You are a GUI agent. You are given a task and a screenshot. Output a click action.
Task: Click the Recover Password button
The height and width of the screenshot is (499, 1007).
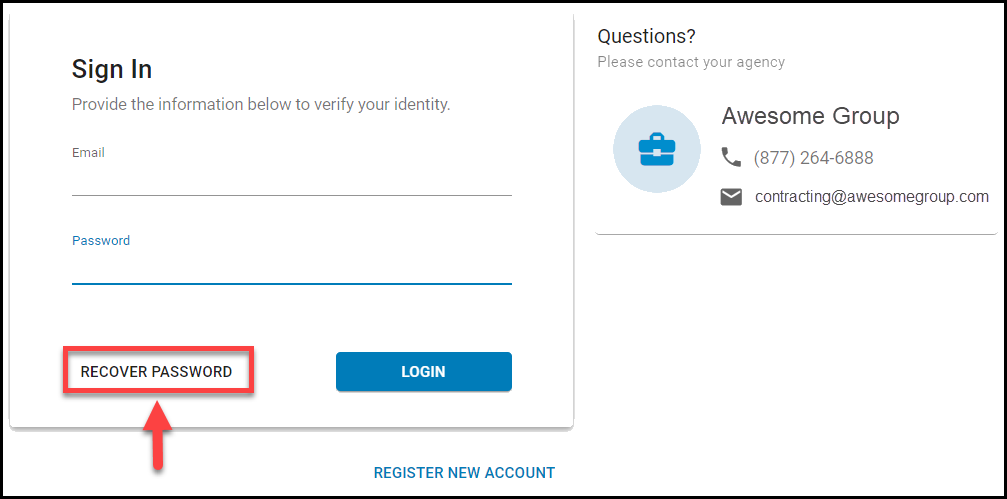[157, 371]
